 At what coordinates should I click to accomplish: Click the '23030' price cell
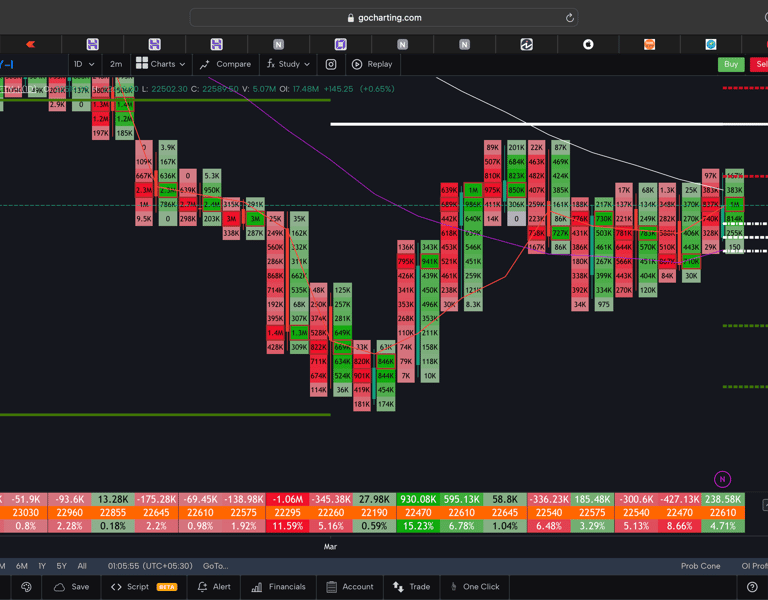(x=25, y=513)
